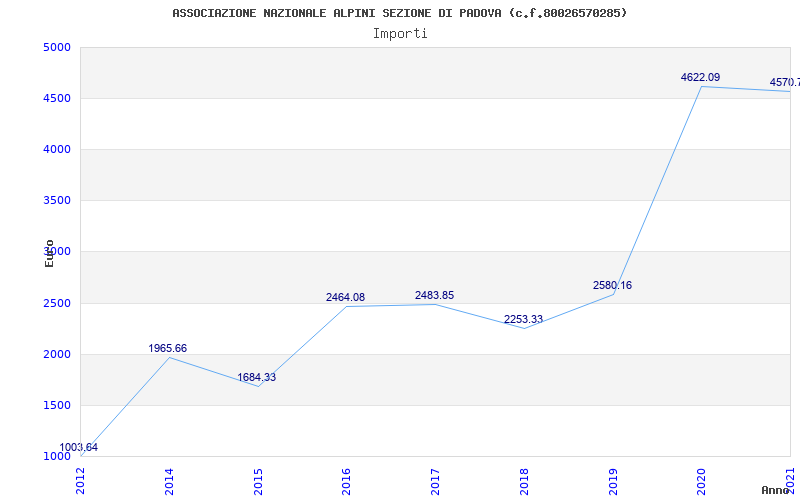Select the 2253.33 data label
This screenshot has width=800, height=500.
point(523,319)
